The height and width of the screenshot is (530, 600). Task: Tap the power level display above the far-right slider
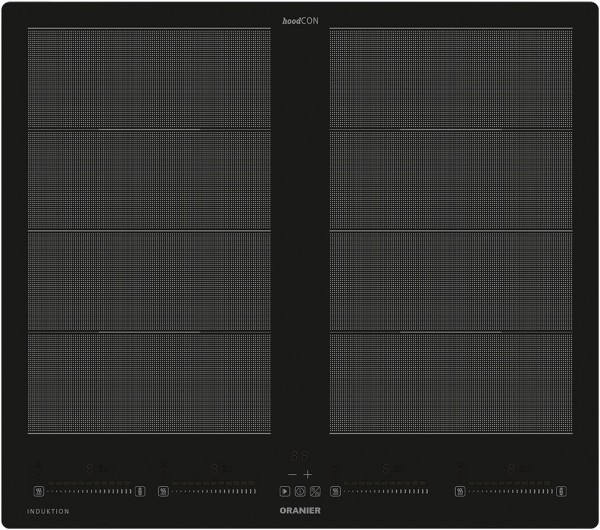click(511, 469)
